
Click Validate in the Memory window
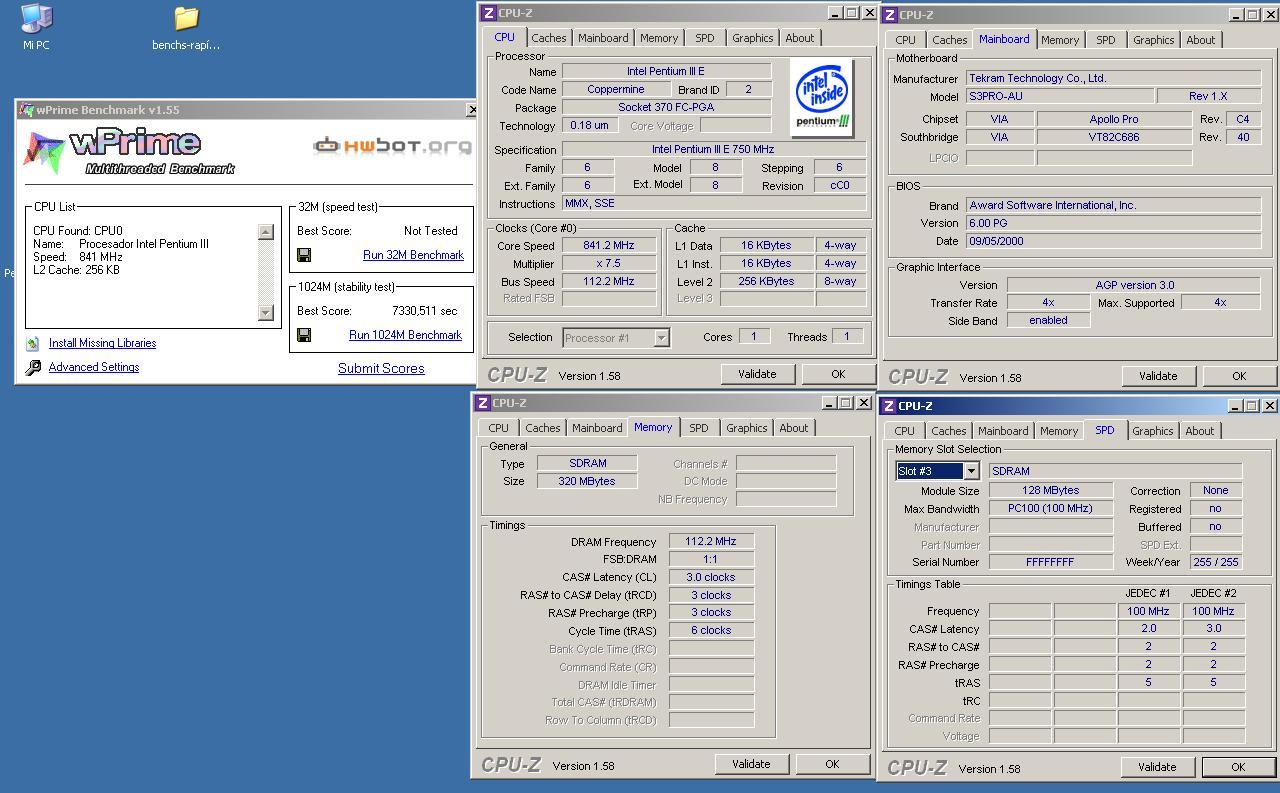[751, 764]
